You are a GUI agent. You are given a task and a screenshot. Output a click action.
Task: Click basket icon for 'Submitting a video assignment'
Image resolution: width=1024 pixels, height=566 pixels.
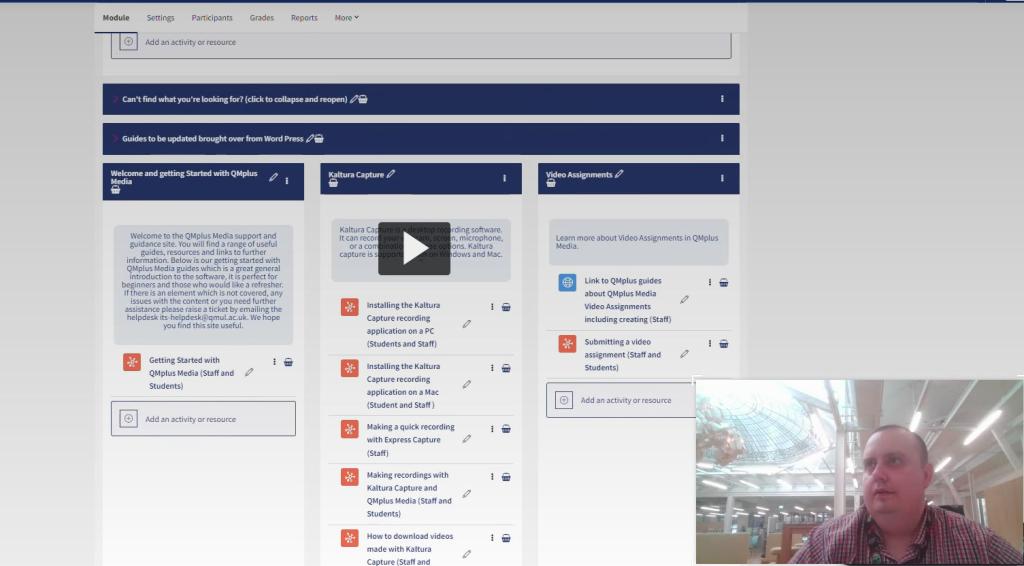(x=723, y=343)
